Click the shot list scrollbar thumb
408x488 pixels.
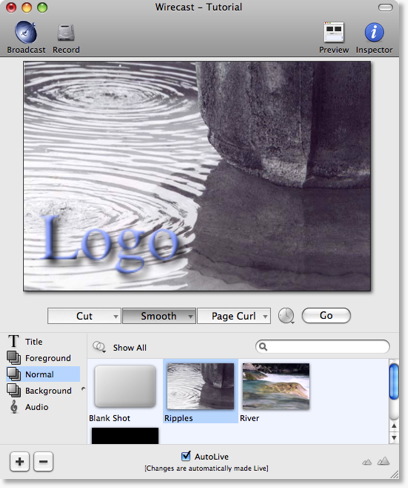point(394,382)
